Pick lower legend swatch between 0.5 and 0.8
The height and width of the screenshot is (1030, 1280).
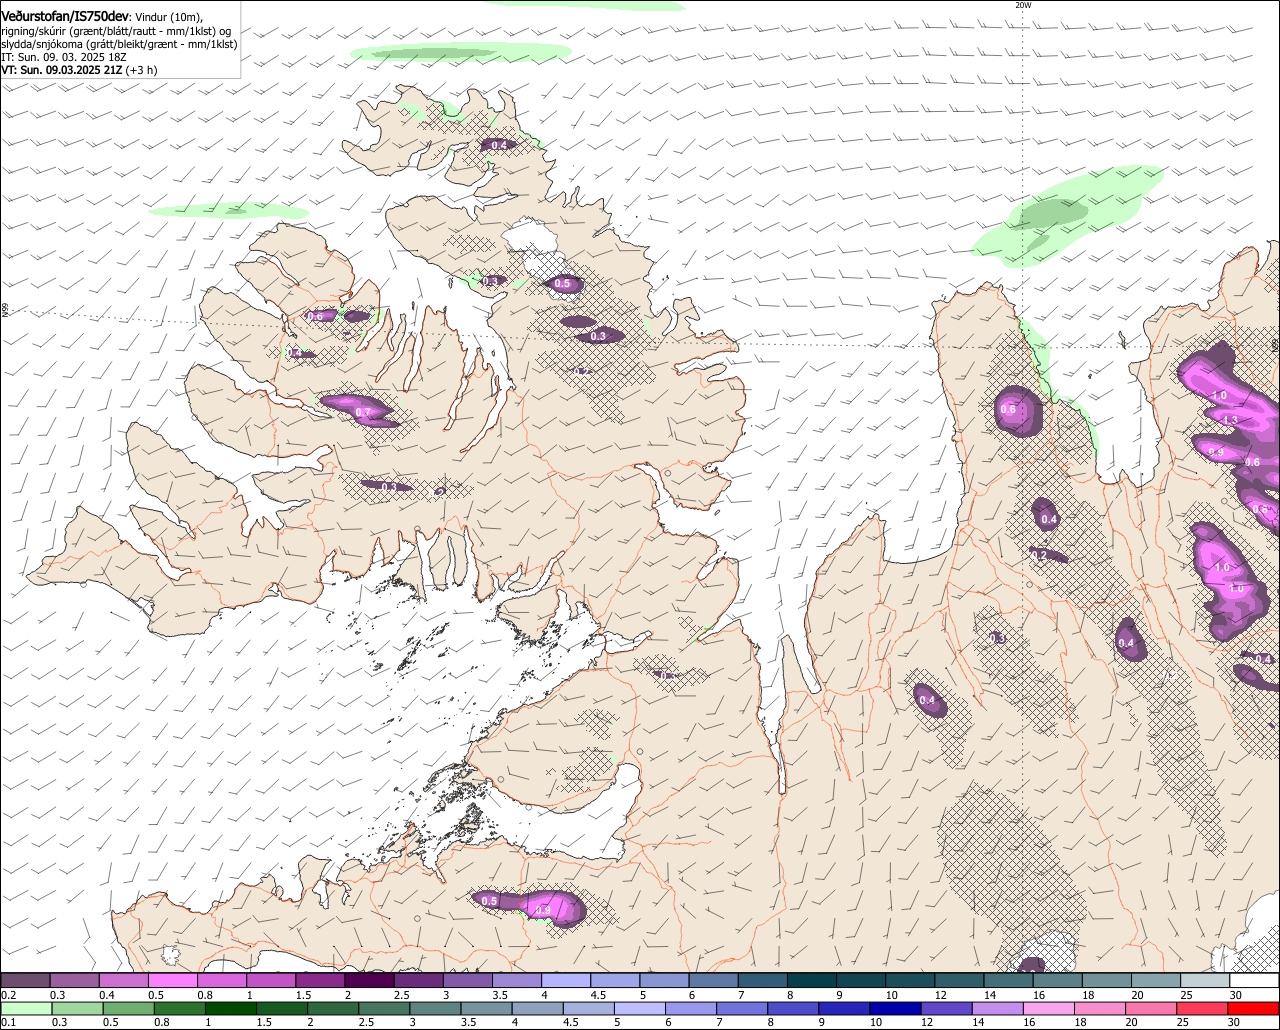pyautogui.click(x=129, y=1008)
